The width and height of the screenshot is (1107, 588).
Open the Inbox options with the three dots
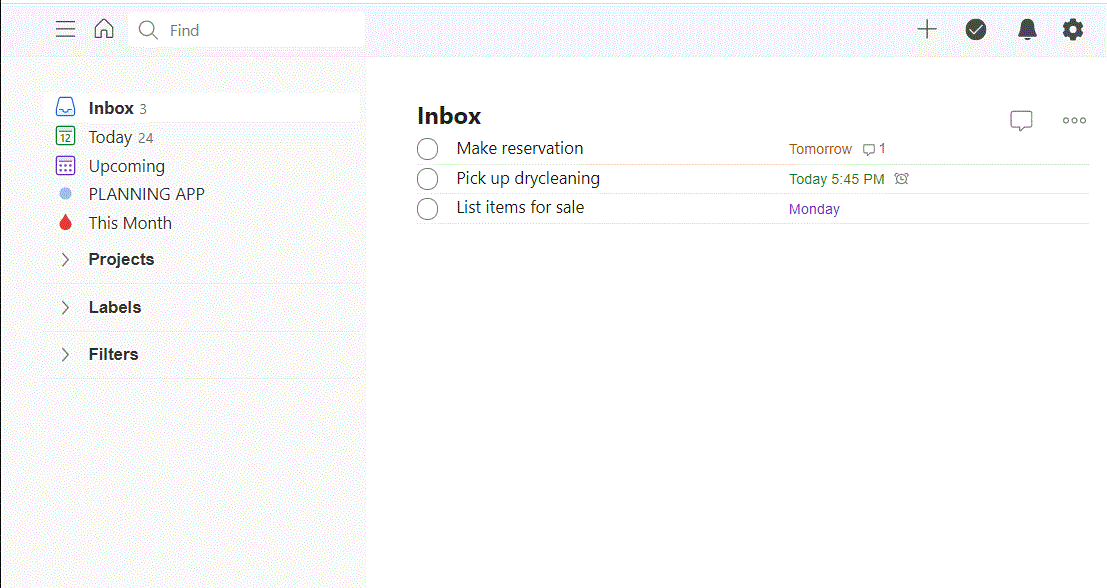click(1073, 120)
